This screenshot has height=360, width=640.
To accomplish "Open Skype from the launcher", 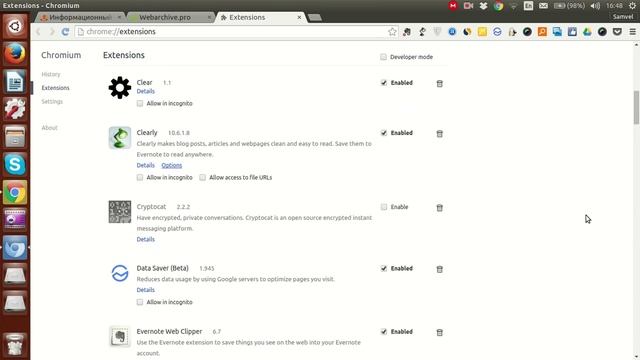I will [15, 164].
